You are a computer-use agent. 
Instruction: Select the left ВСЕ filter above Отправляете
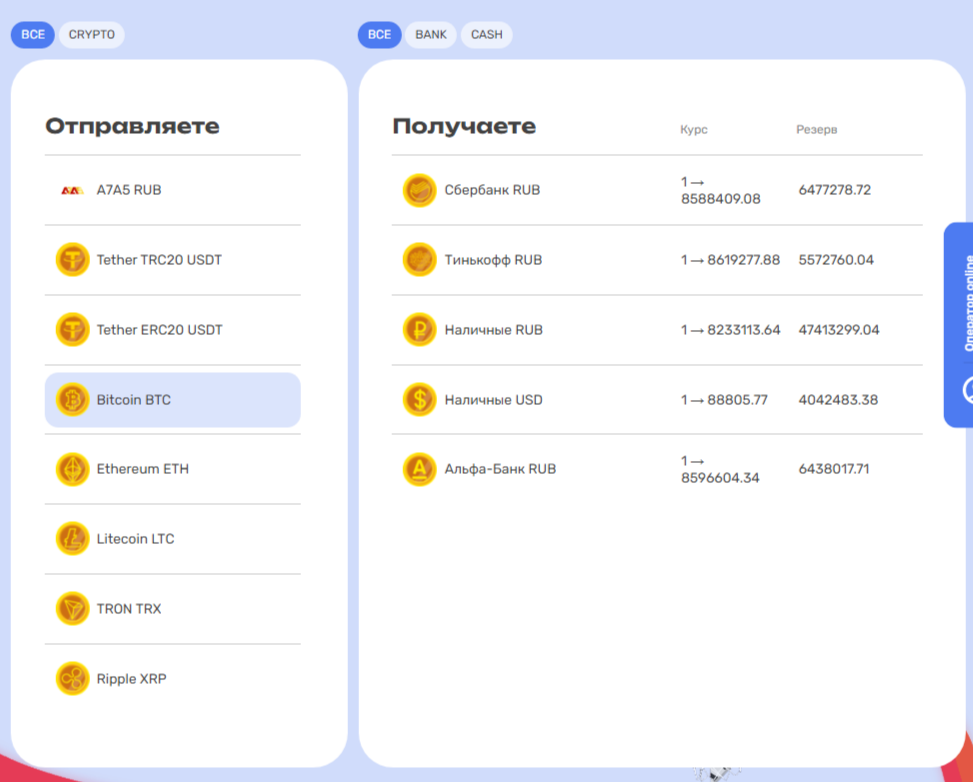[x=33, y=35]
